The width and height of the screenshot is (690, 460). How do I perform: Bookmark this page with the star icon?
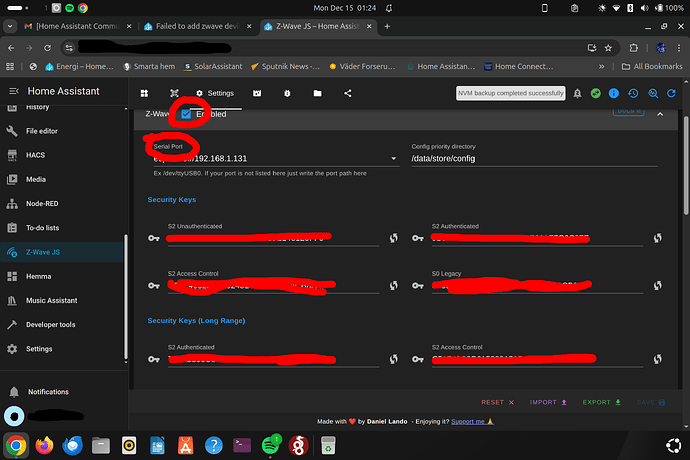[x=608, y=48]
